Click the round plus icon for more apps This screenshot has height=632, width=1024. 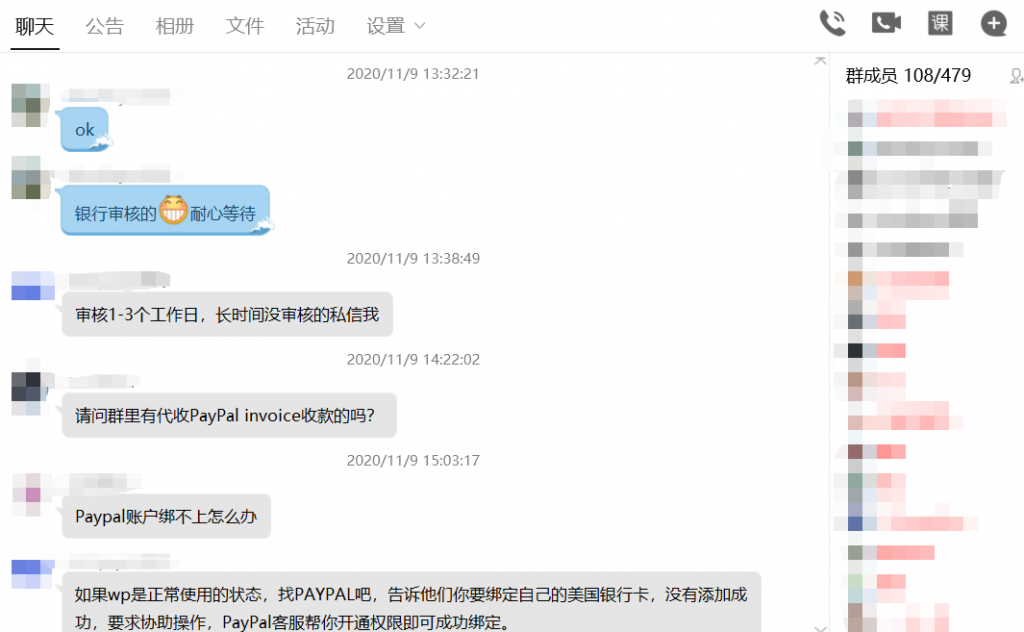click(993, 24)
